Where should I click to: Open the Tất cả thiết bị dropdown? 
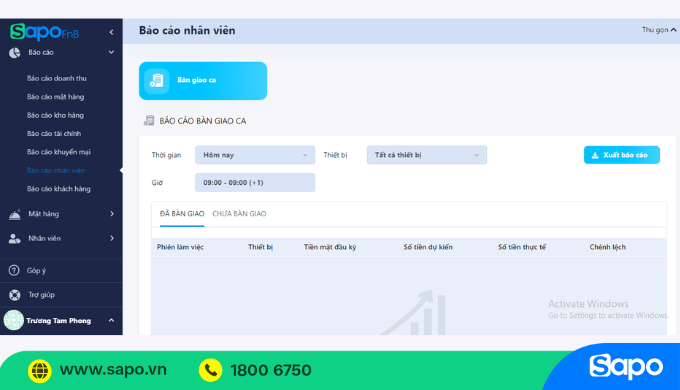click(427, 155)
